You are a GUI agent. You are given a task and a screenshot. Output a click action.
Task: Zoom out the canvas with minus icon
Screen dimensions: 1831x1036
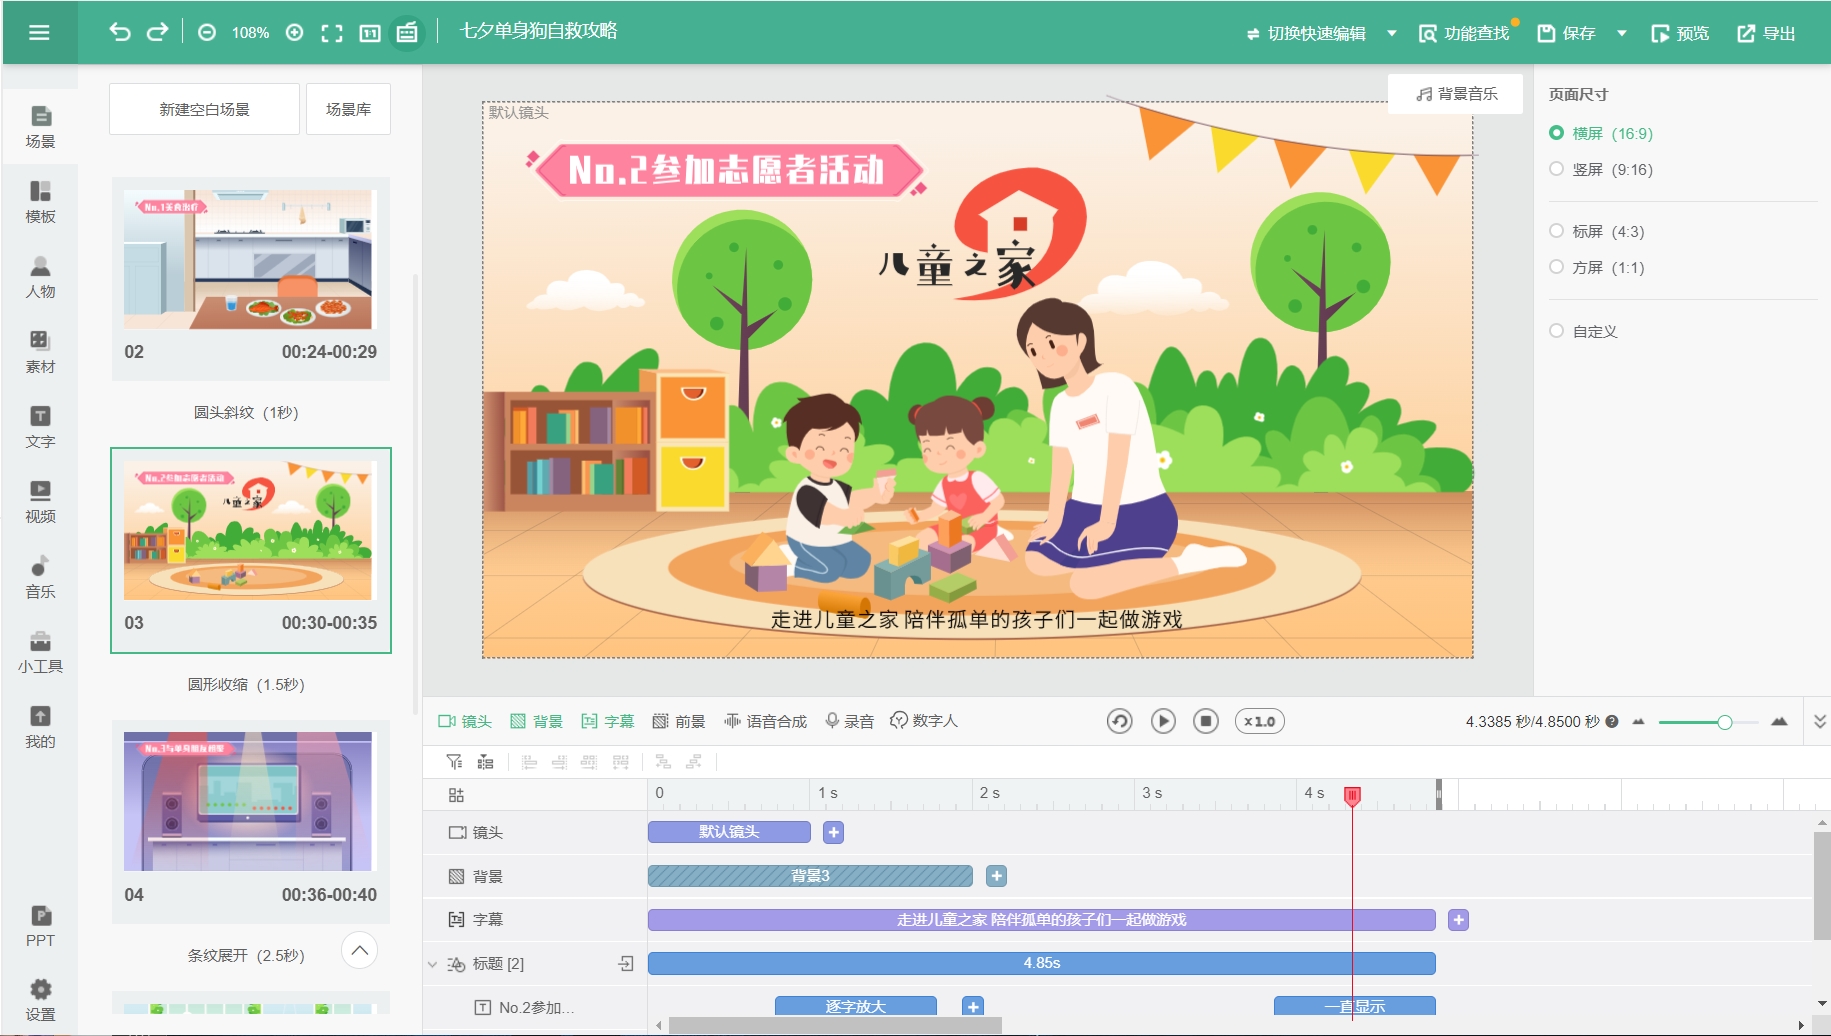207,33
